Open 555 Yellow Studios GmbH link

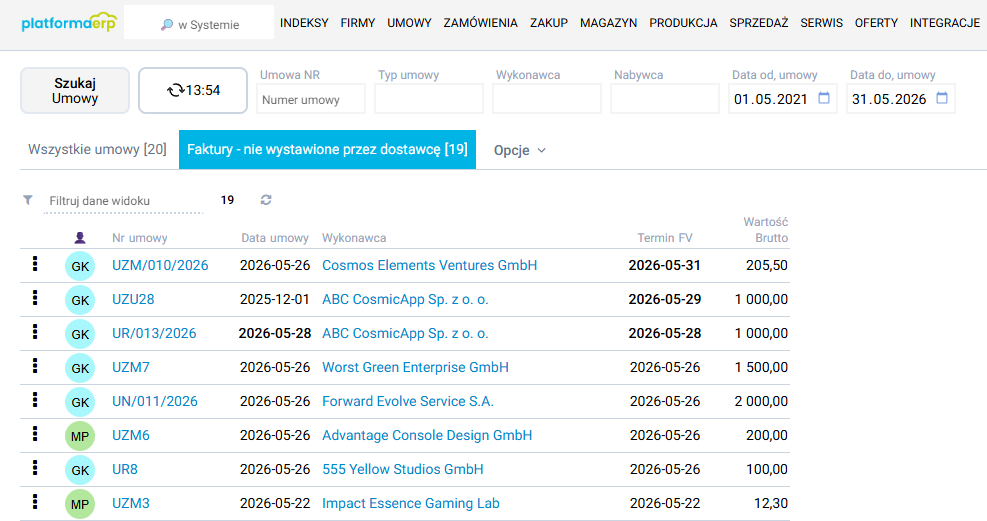[x=403, y=469]
